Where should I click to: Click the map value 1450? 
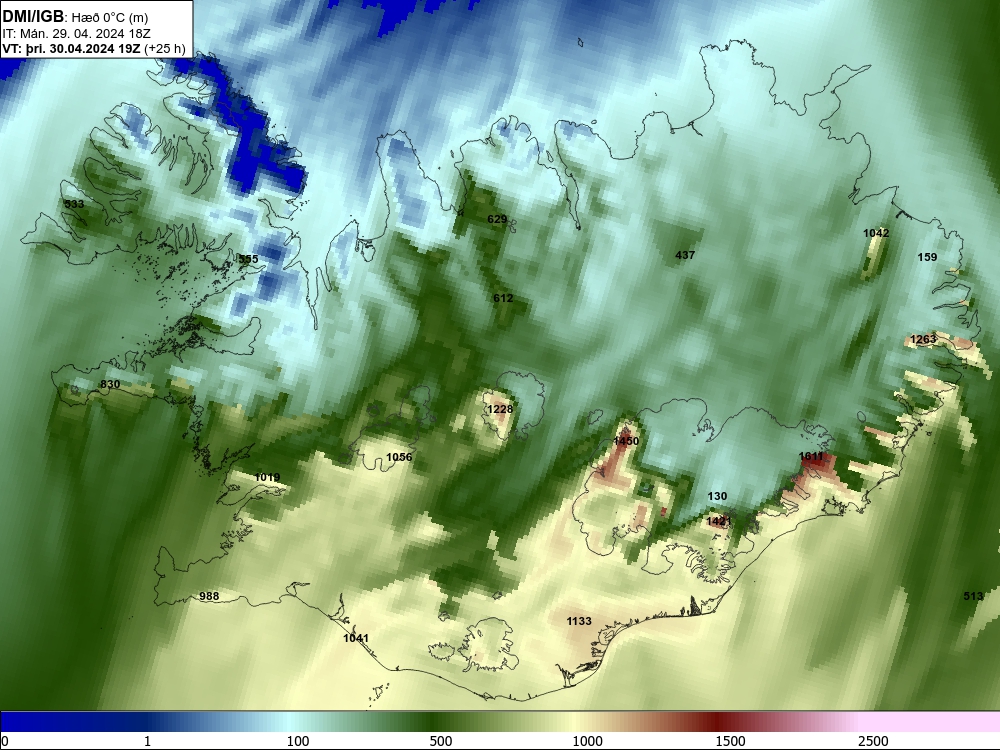click(x=626, y=441)
